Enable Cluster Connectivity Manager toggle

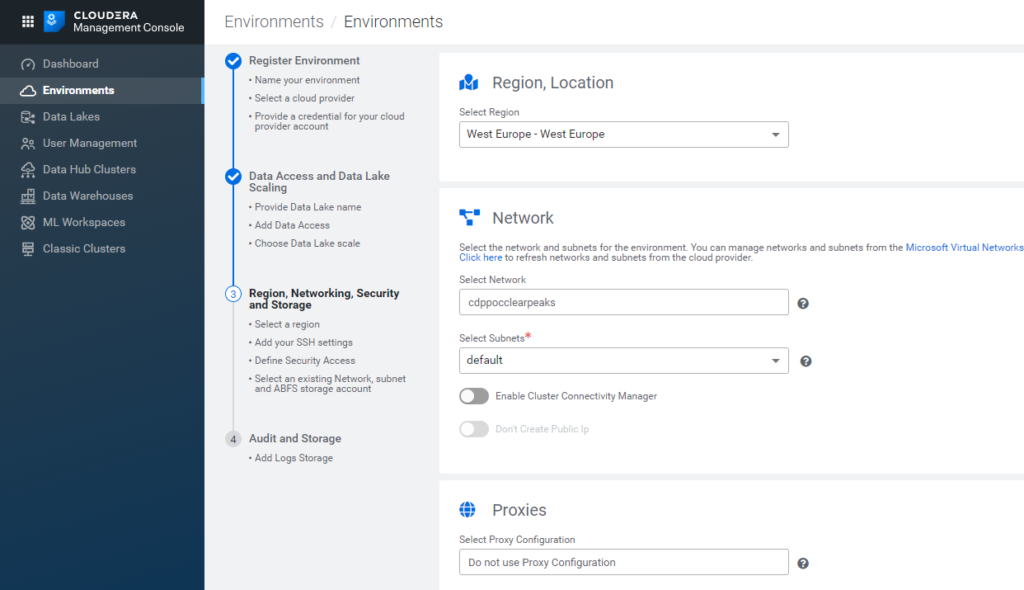click(474, 396)
